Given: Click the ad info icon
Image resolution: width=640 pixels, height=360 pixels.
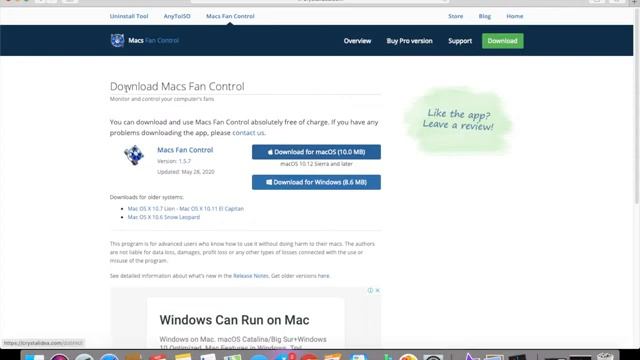Looking at the screenshot, I should point(370,290).
